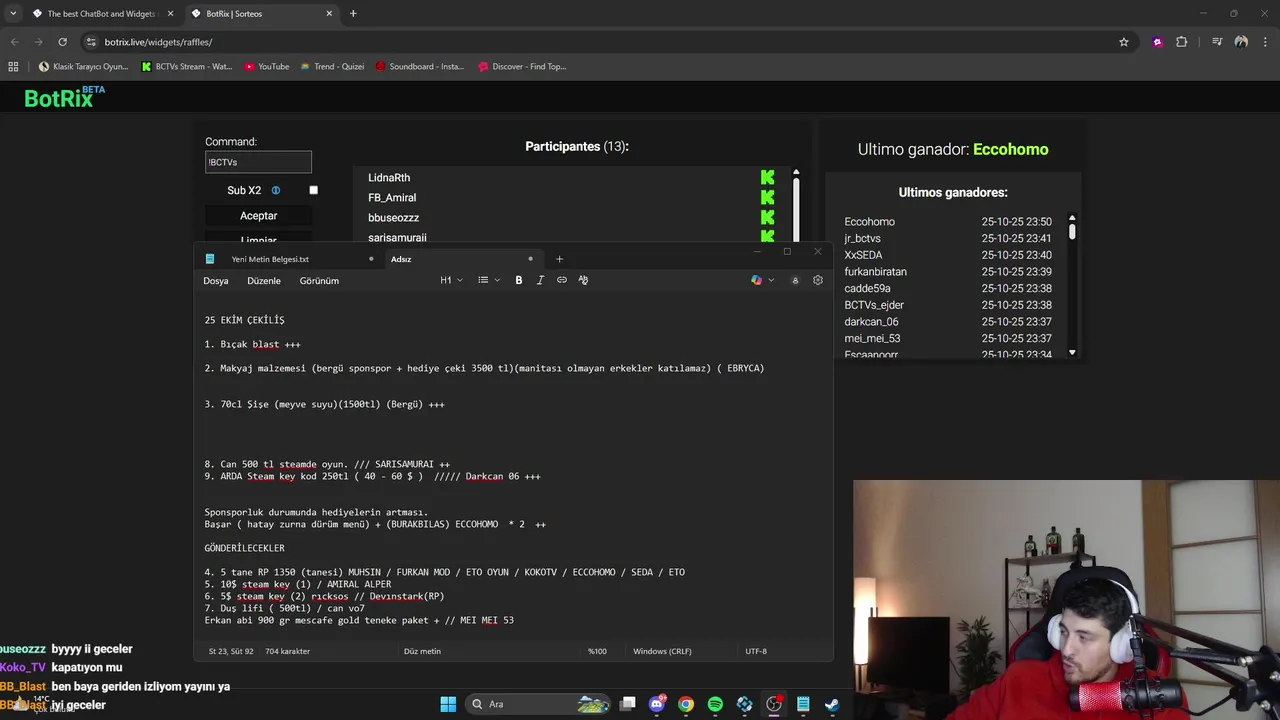Bookmark this page with the star icon
1280x720 pixels.
pyautogui.click(x=1124, y=42)
